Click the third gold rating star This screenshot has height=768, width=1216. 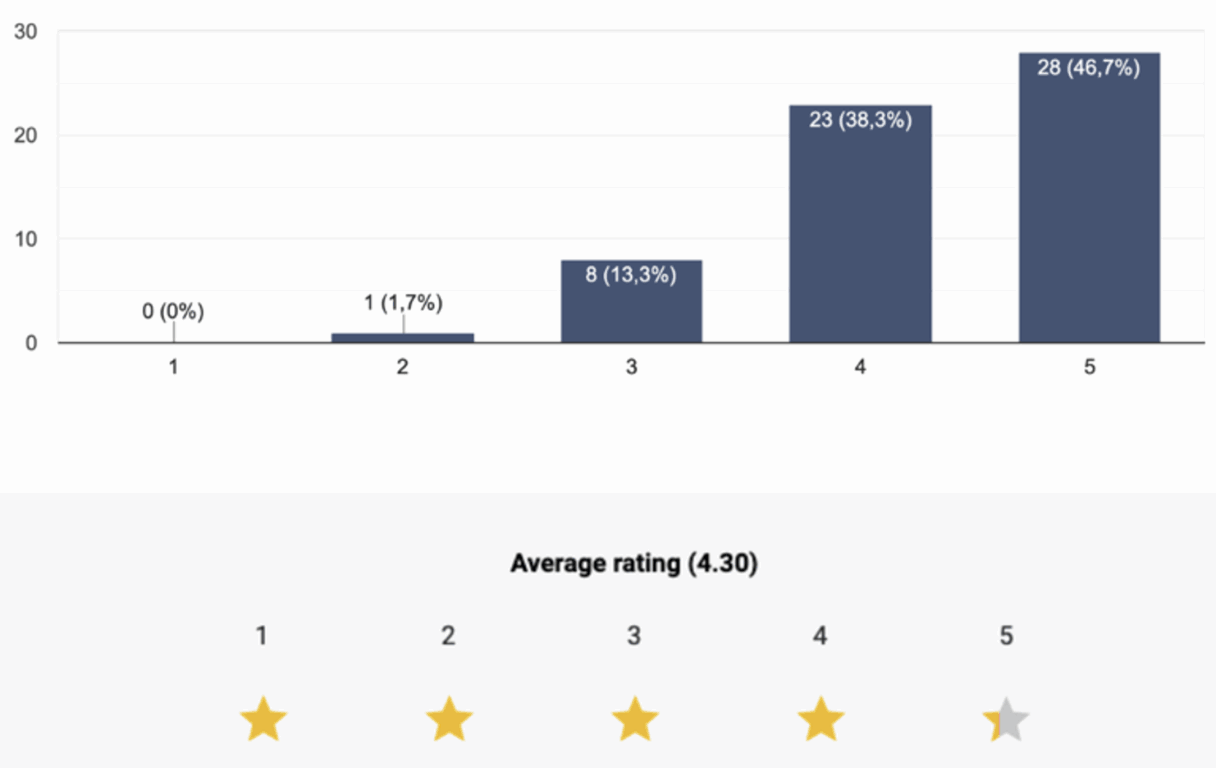tap(635, 720)
